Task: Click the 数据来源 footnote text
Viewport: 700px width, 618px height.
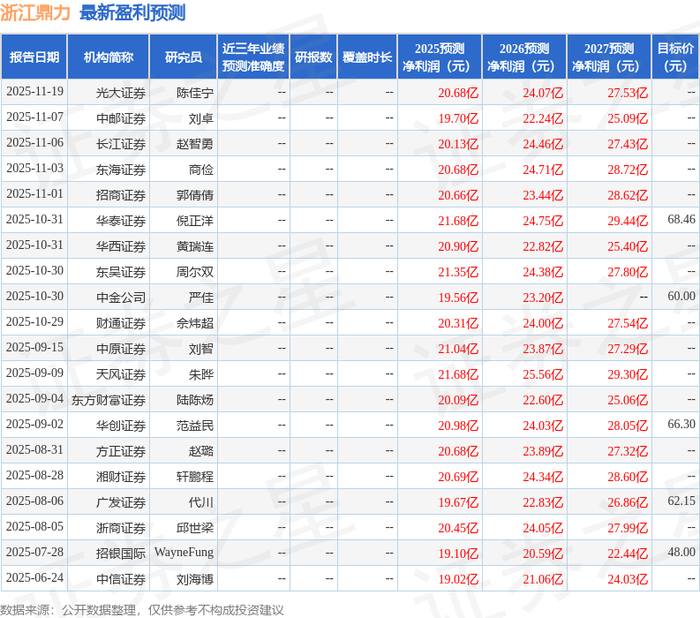Action: (142, 610)
